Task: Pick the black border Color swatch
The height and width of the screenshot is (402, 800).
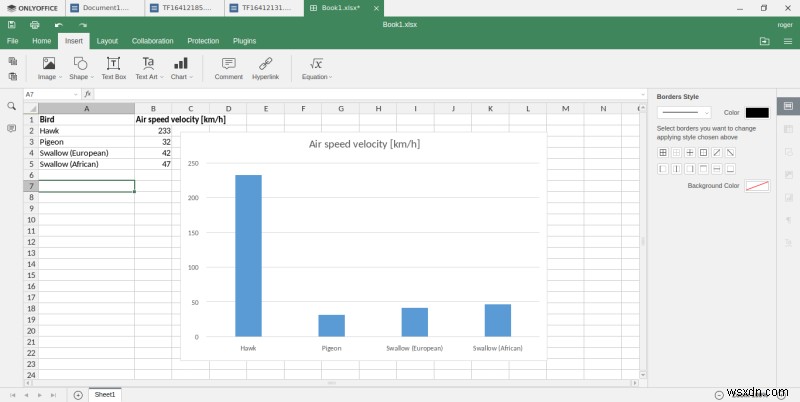Action: [757, 113]
